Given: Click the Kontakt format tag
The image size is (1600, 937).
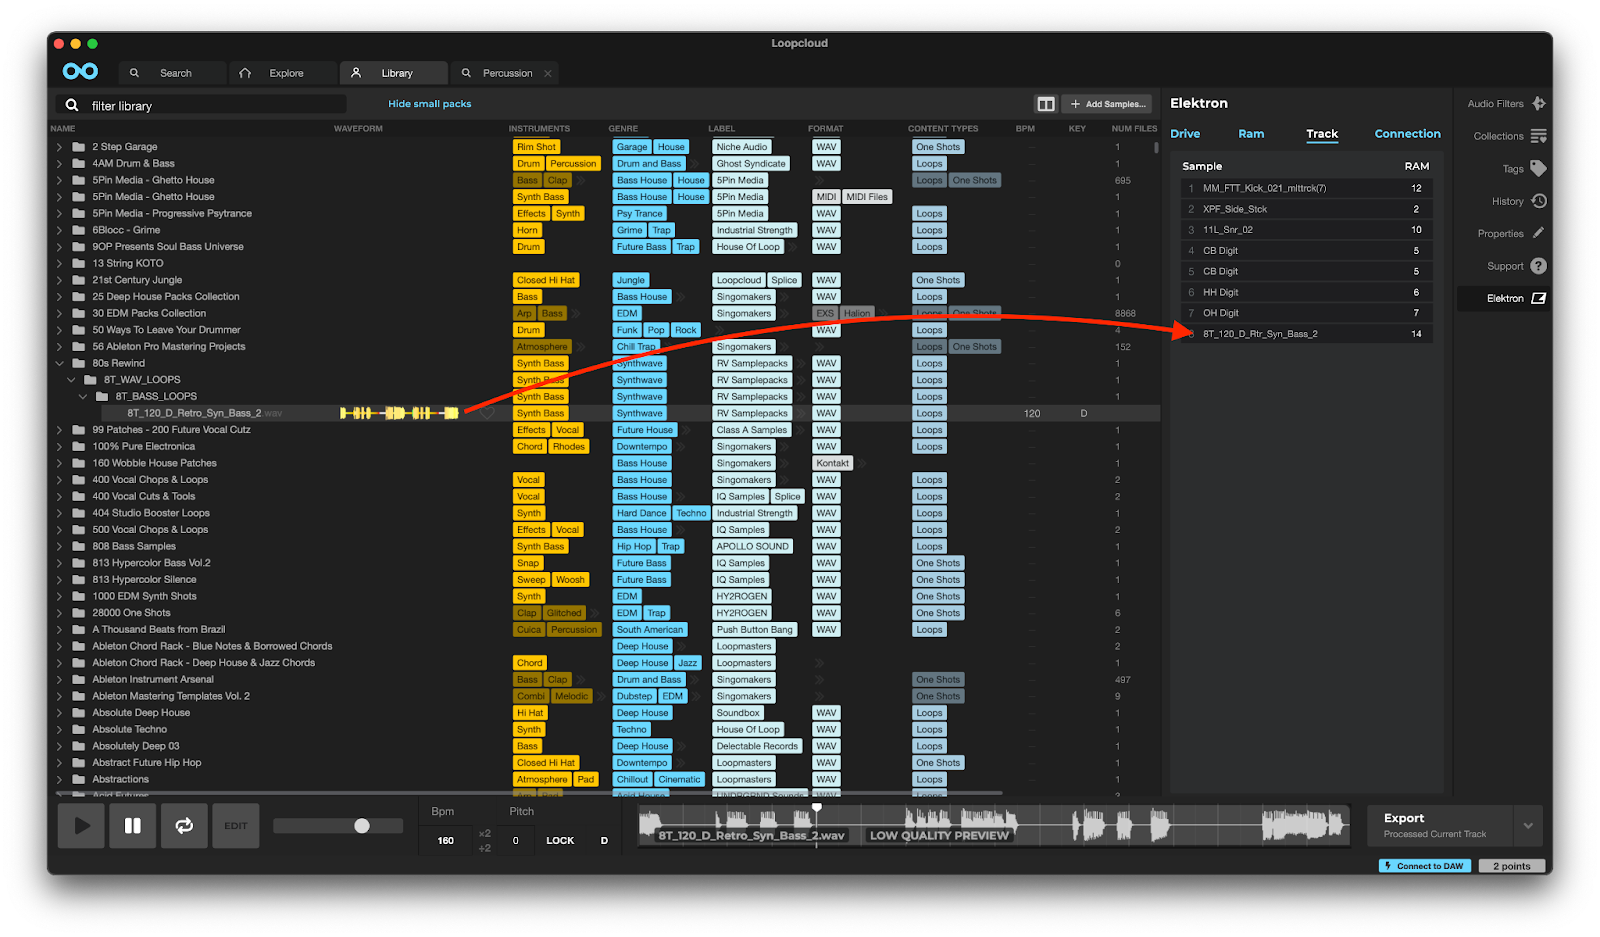Looking at the screenshot, I should pyautogui.click(x=832, y=463).
